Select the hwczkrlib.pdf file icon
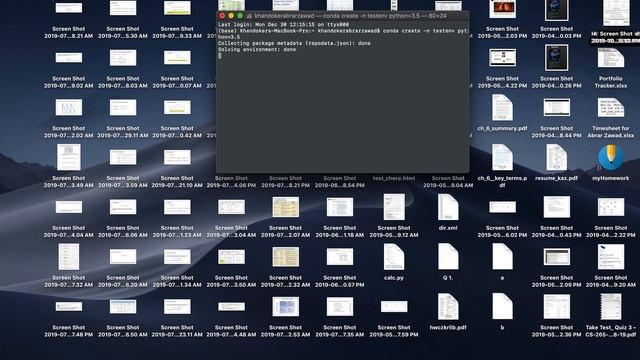 pos(448,307)
